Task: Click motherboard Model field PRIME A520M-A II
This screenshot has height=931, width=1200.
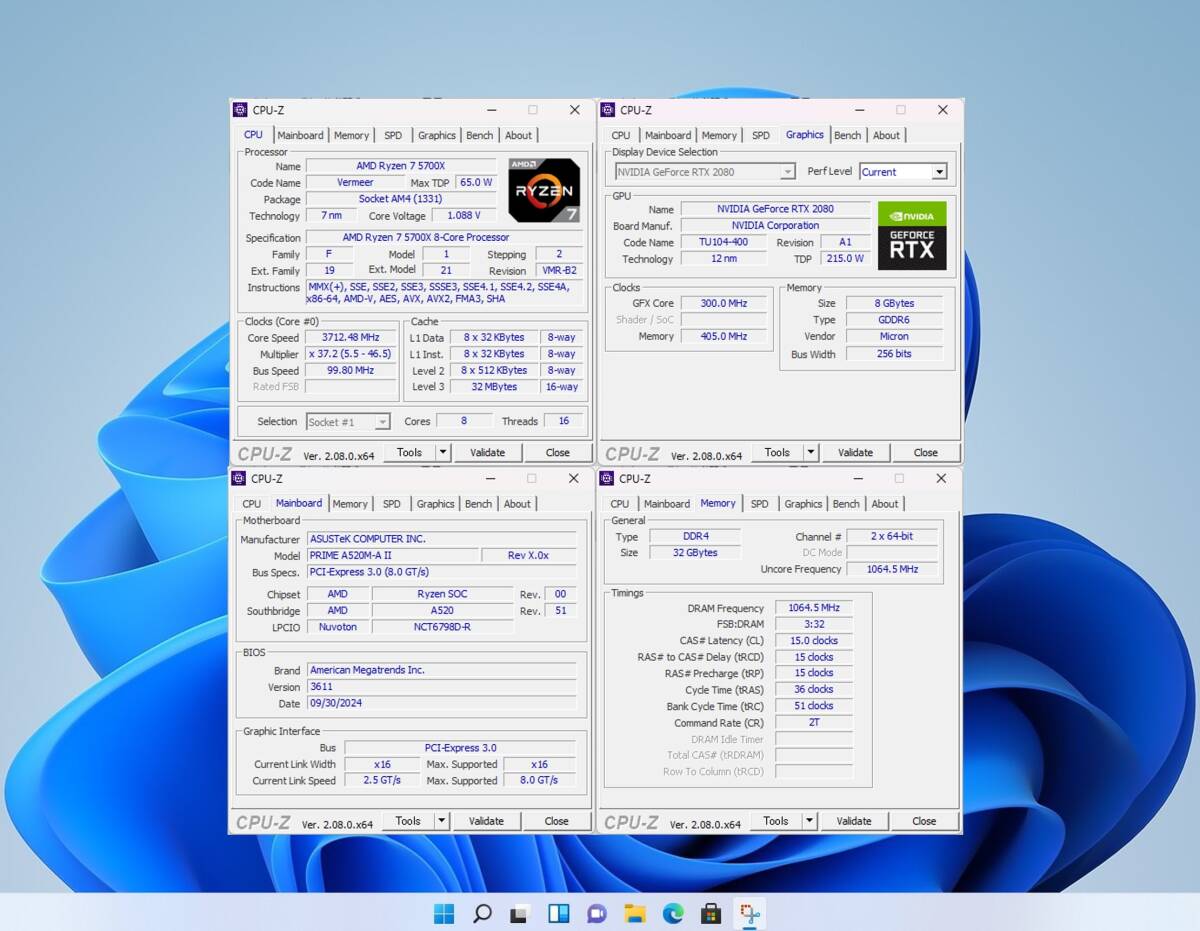Action: pos(392,555)
